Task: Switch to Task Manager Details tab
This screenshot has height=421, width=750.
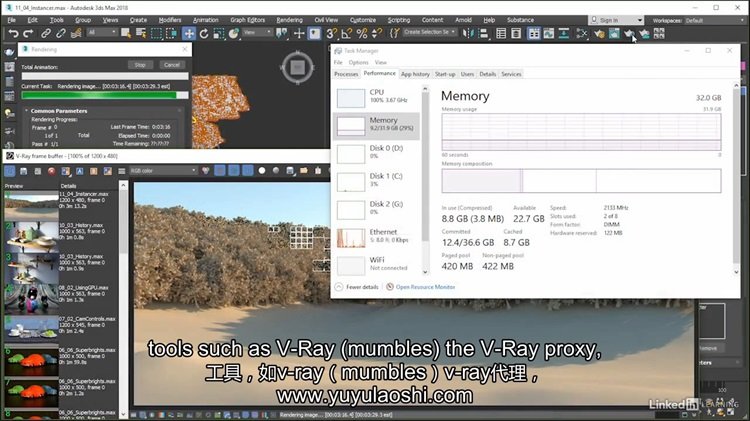Action: pos(487,74)
